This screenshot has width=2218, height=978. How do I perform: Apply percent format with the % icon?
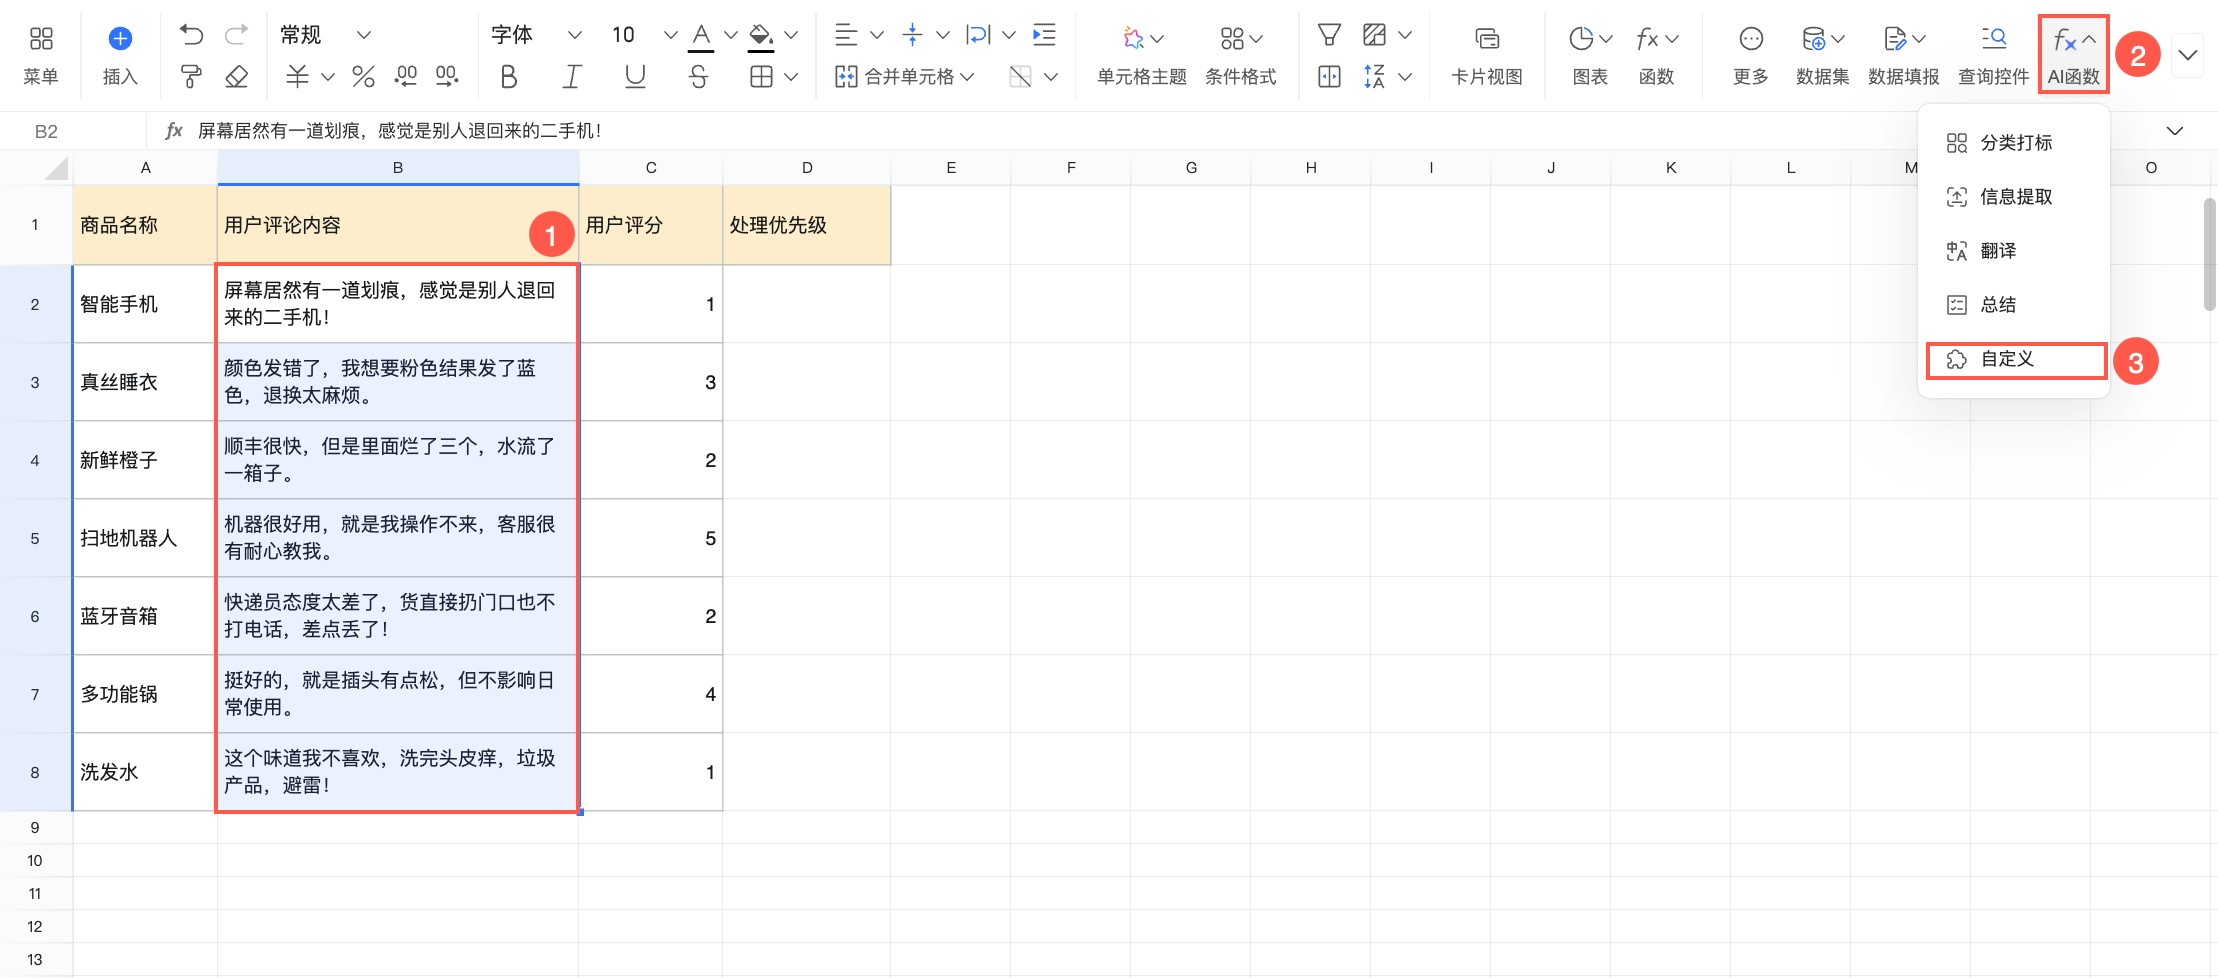tap(363, 76)
